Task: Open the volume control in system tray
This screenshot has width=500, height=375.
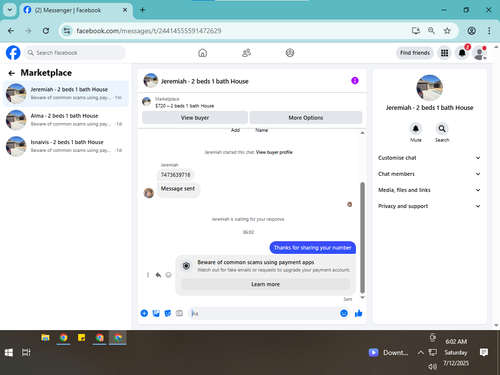Action: click(432, 367)
